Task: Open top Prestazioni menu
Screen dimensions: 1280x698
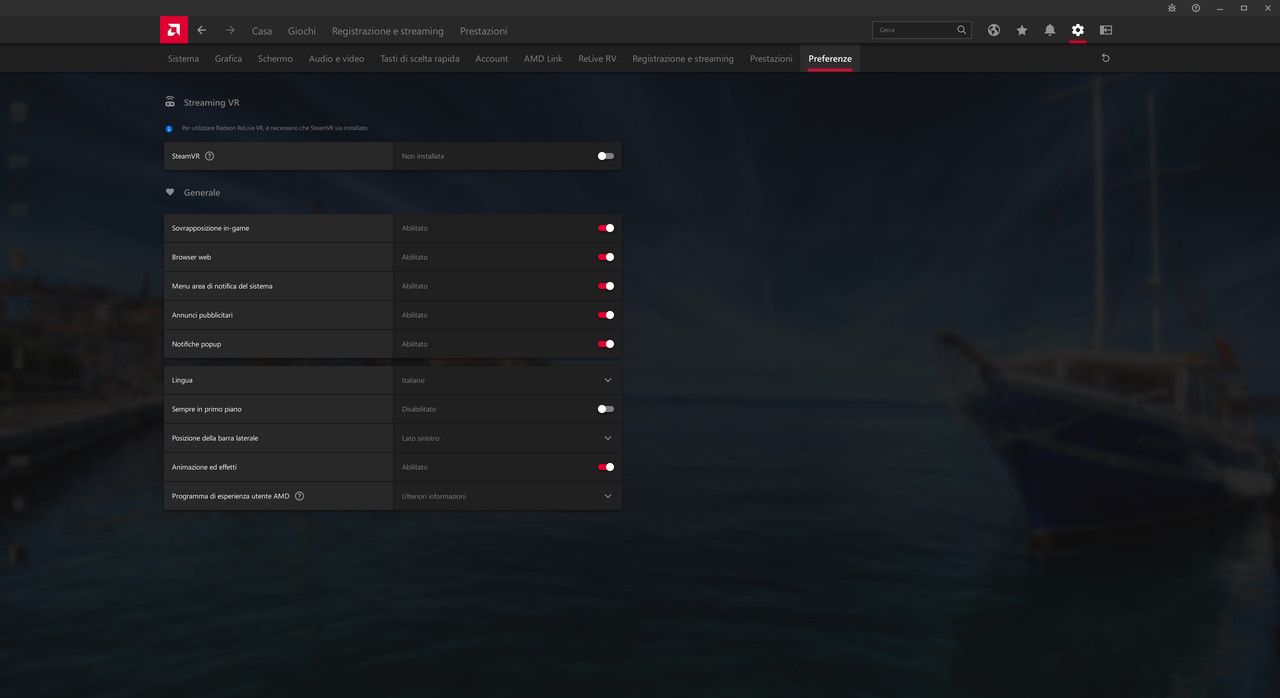Action: click(x=483, y=31)
